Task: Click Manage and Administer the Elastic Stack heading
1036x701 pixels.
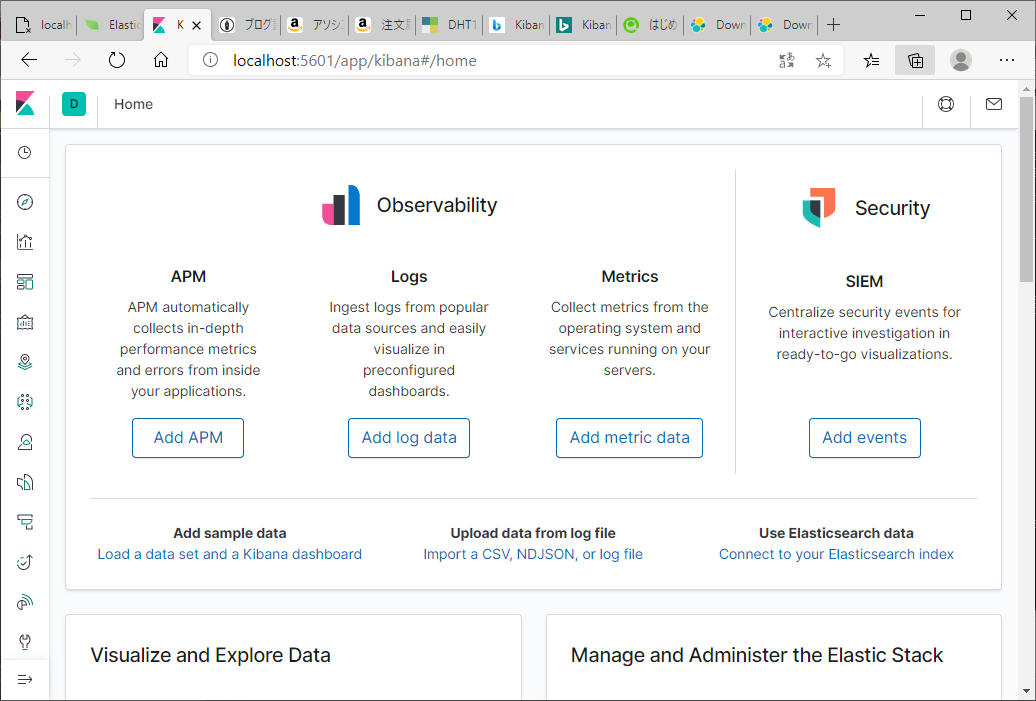Action: (757, 655)
